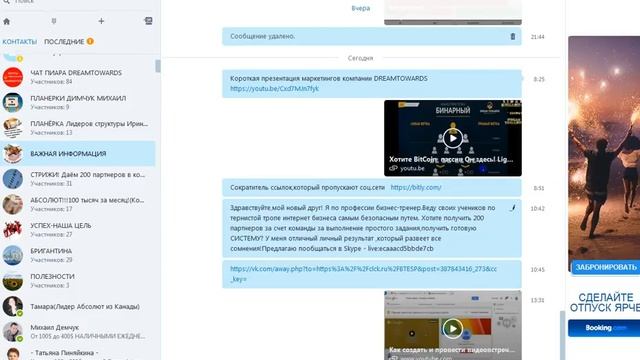Open chat ПЛАНЁРКА Лидеров структуры Ирин...
The image size is (640, 360).
click(78, 127)
